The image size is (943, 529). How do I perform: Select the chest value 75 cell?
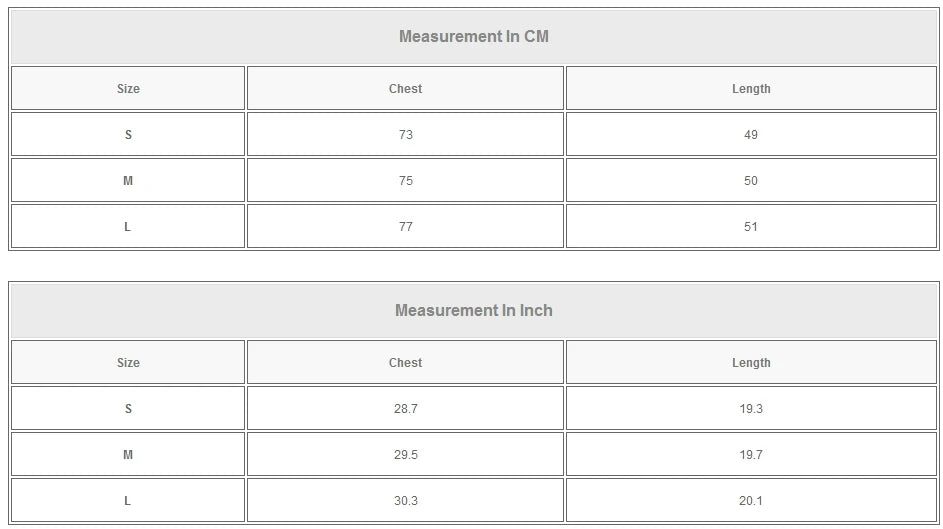coord(405,181)
